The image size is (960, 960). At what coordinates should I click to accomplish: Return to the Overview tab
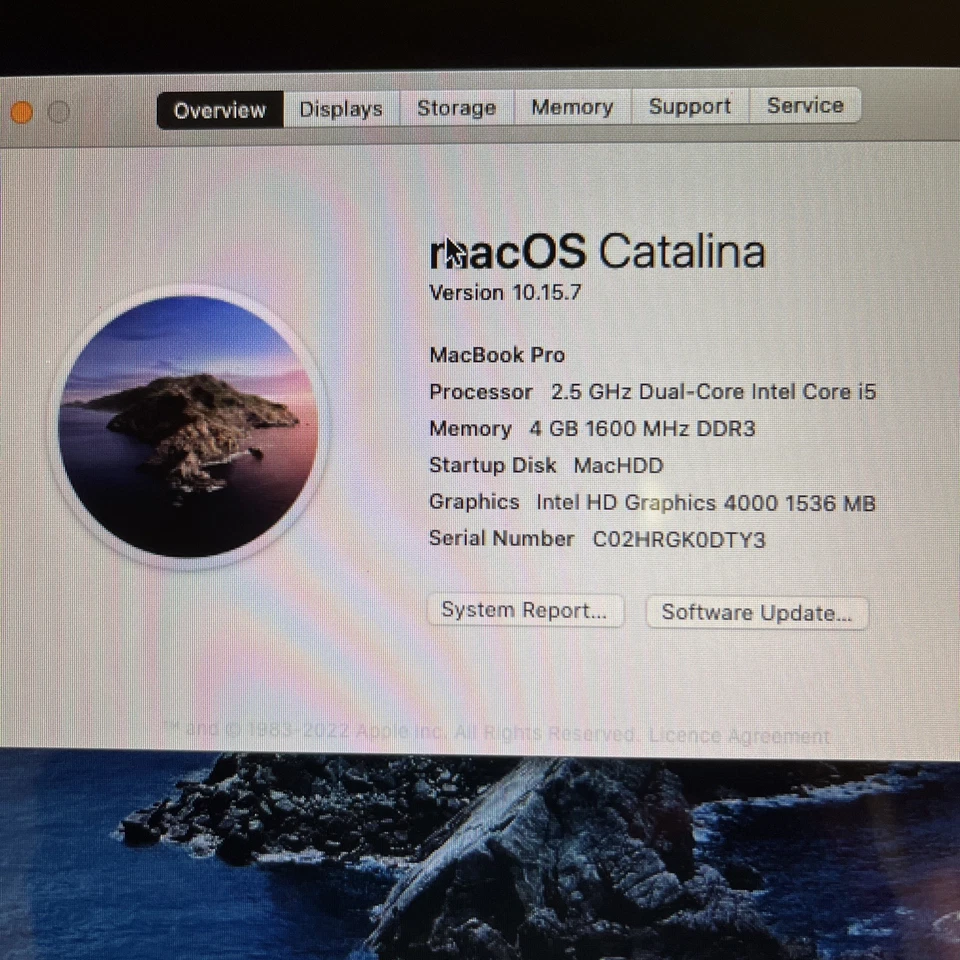(219, 110)
